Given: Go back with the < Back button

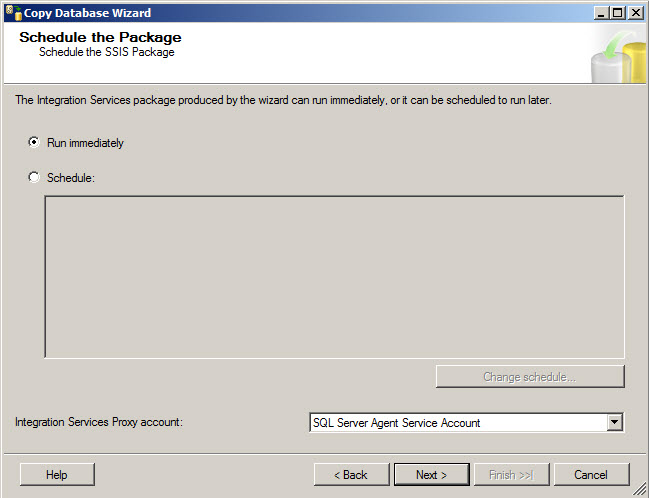Looking at the screenshot, I should [351, 475].
